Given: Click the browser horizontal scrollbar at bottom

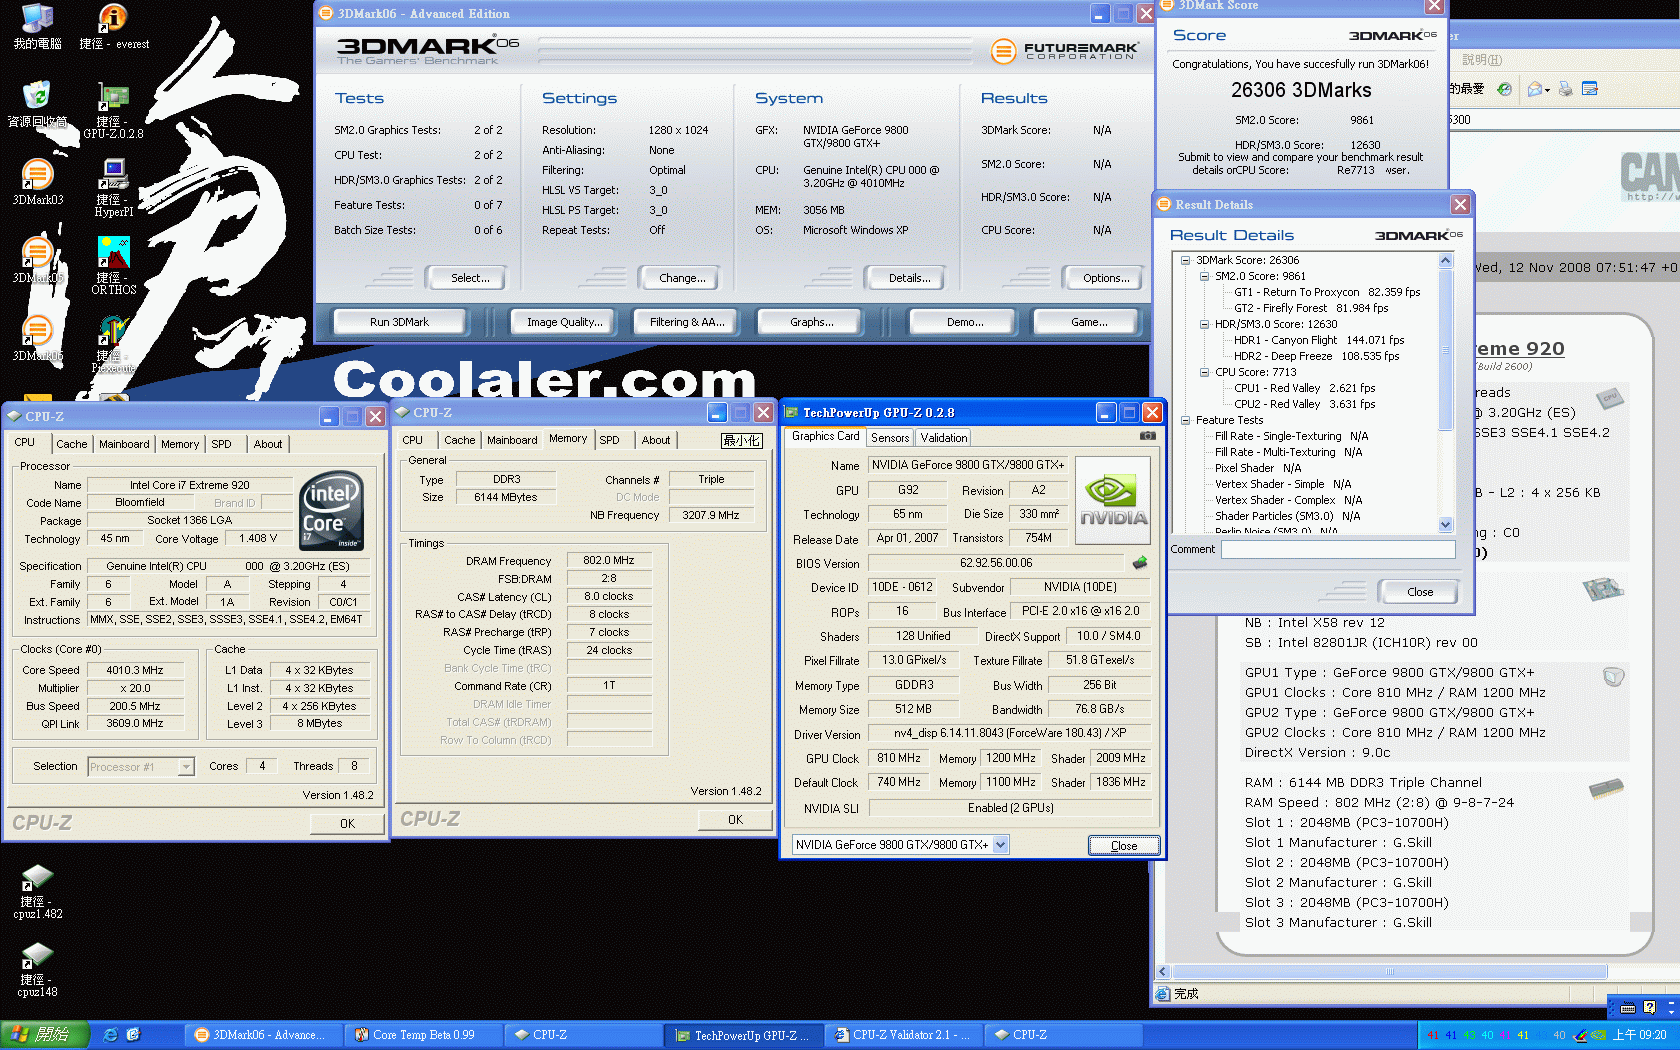Looking at the screenshot, I should tap(1390, 972).
